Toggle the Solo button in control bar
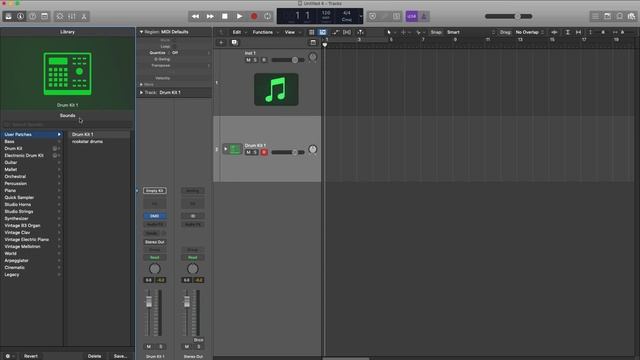 pos(396,16)
